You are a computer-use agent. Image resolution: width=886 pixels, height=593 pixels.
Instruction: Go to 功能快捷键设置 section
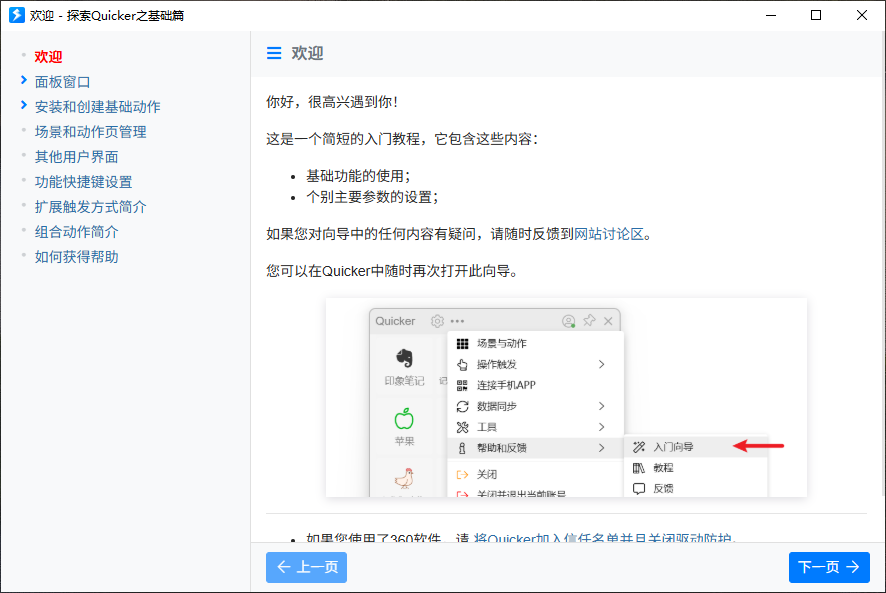tap(83, 181)
